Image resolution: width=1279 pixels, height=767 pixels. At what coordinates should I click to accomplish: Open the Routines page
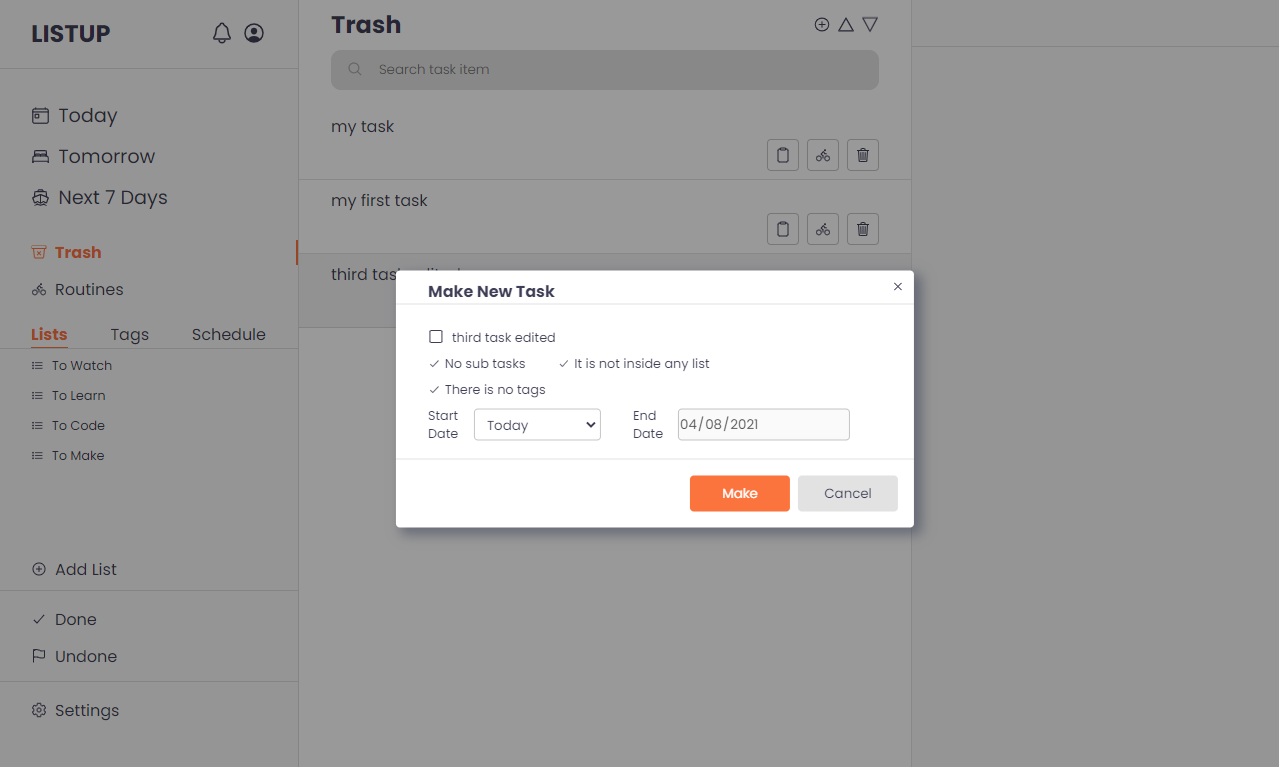pyautogui.click(x=89, y=289)
